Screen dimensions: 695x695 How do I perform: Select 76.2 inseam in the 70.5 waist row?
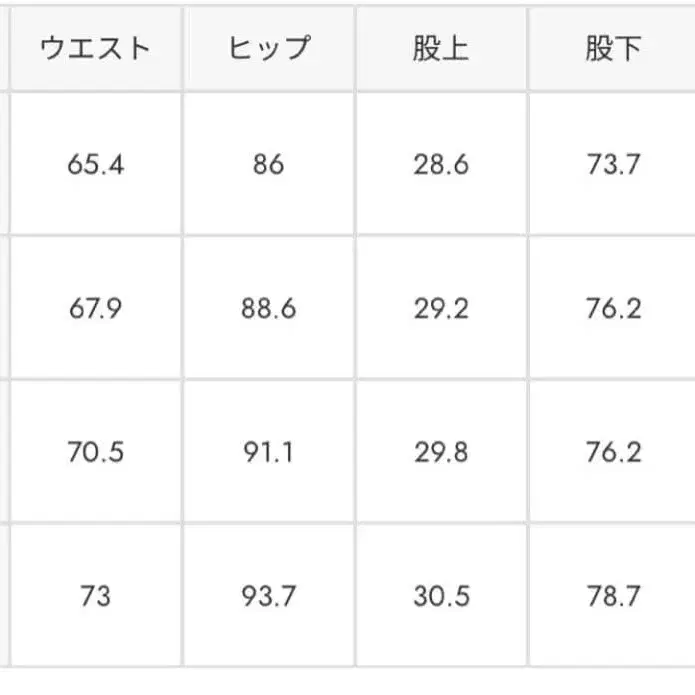(613, 452)
